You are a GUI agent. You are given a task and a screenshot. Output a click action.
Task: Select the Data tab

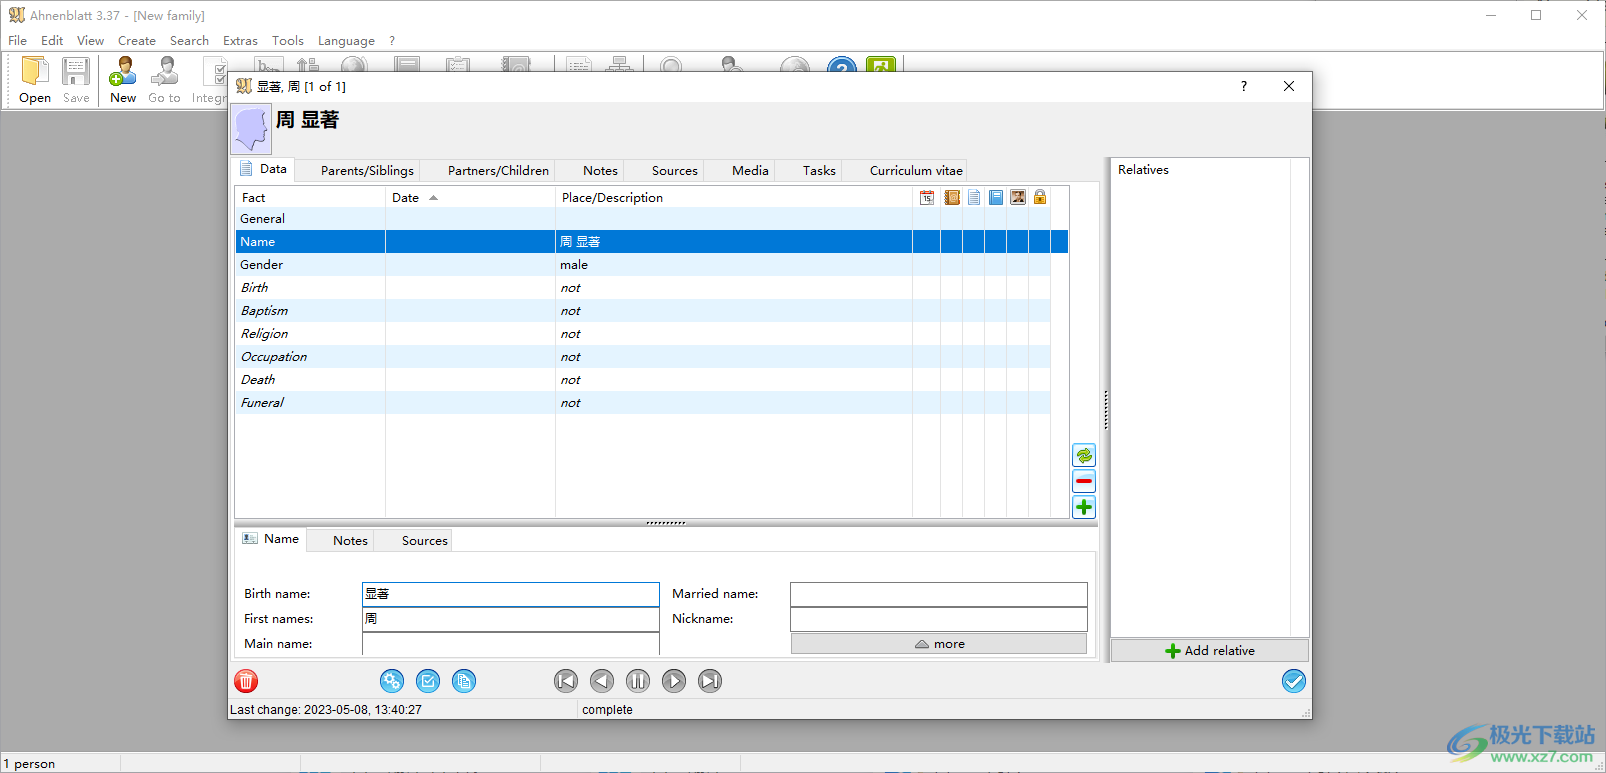click(264, 169)
